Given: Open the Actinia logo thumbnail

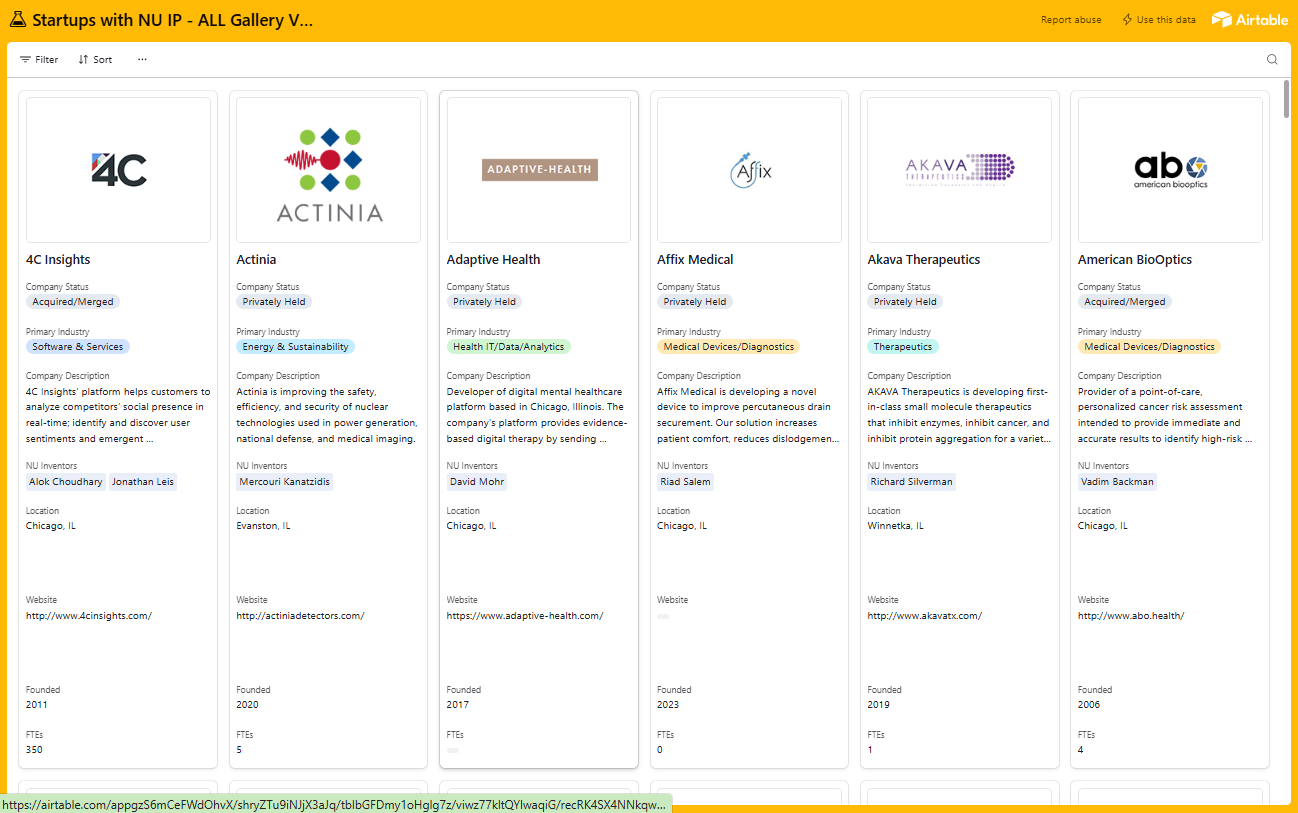Looking at the screenshot, I should point(329,170).
